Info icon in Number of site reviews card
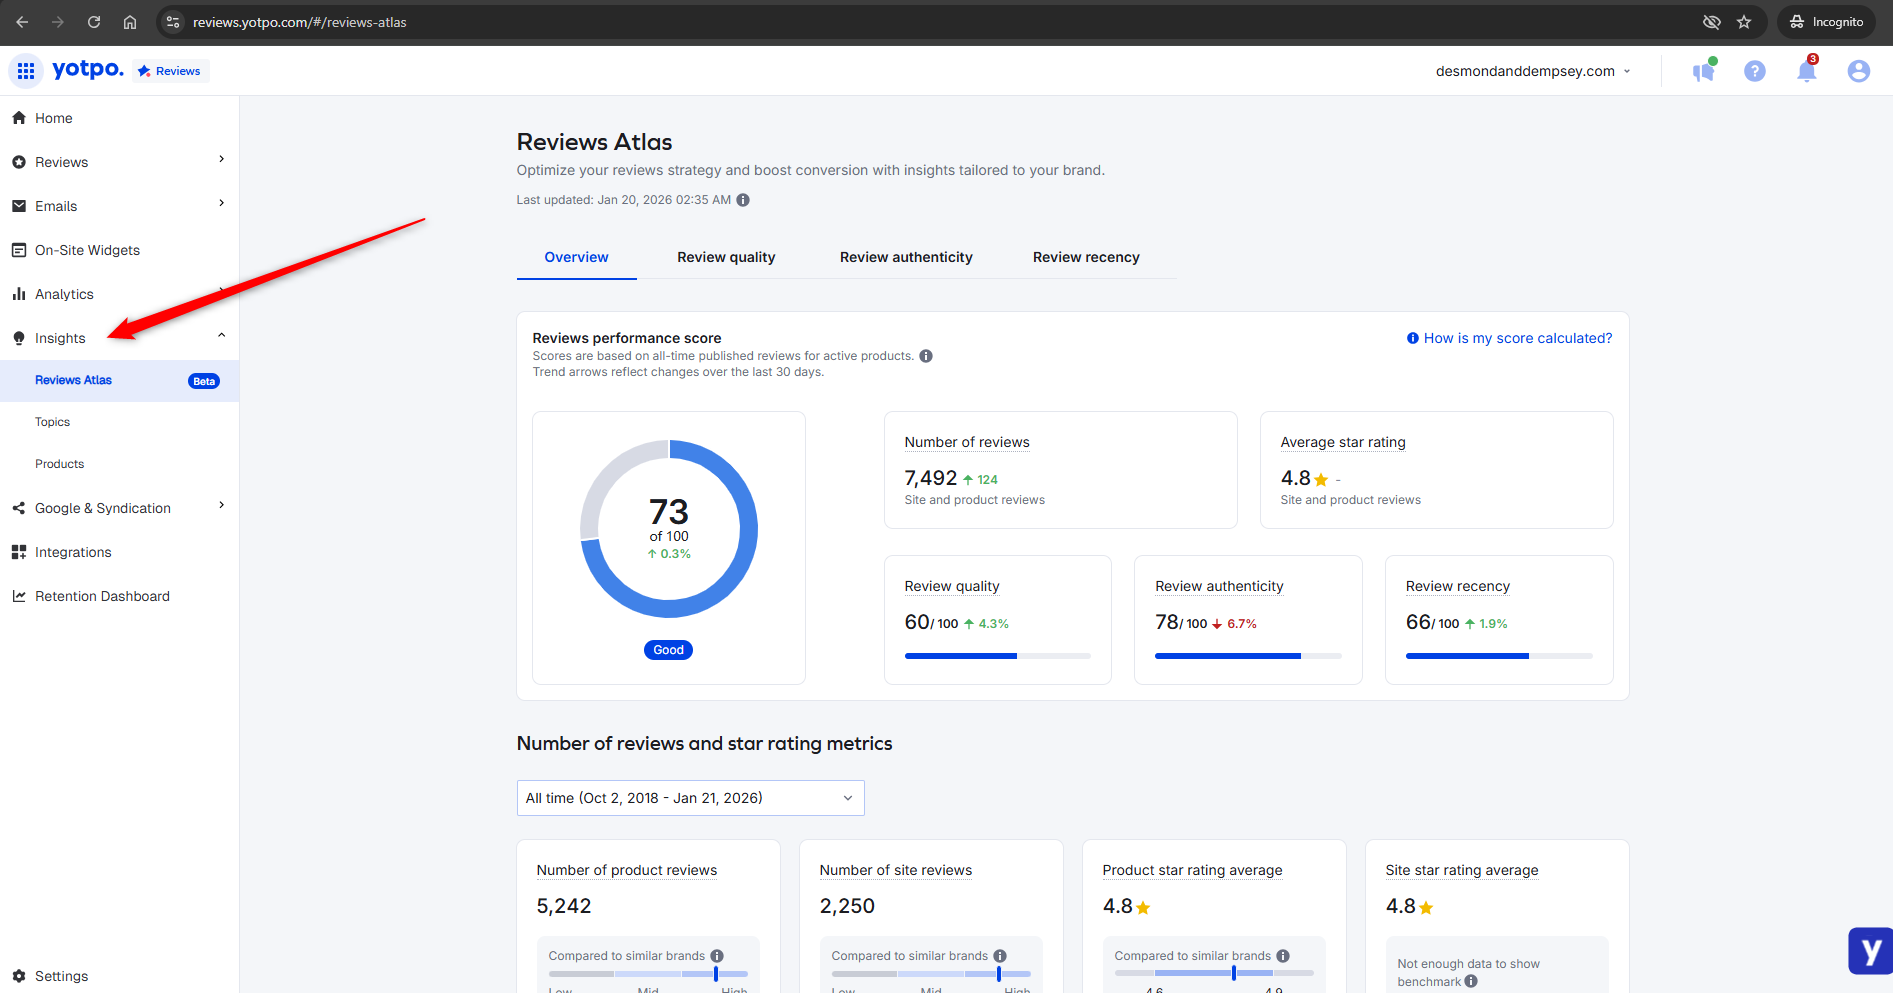 tap(1000, 956)
